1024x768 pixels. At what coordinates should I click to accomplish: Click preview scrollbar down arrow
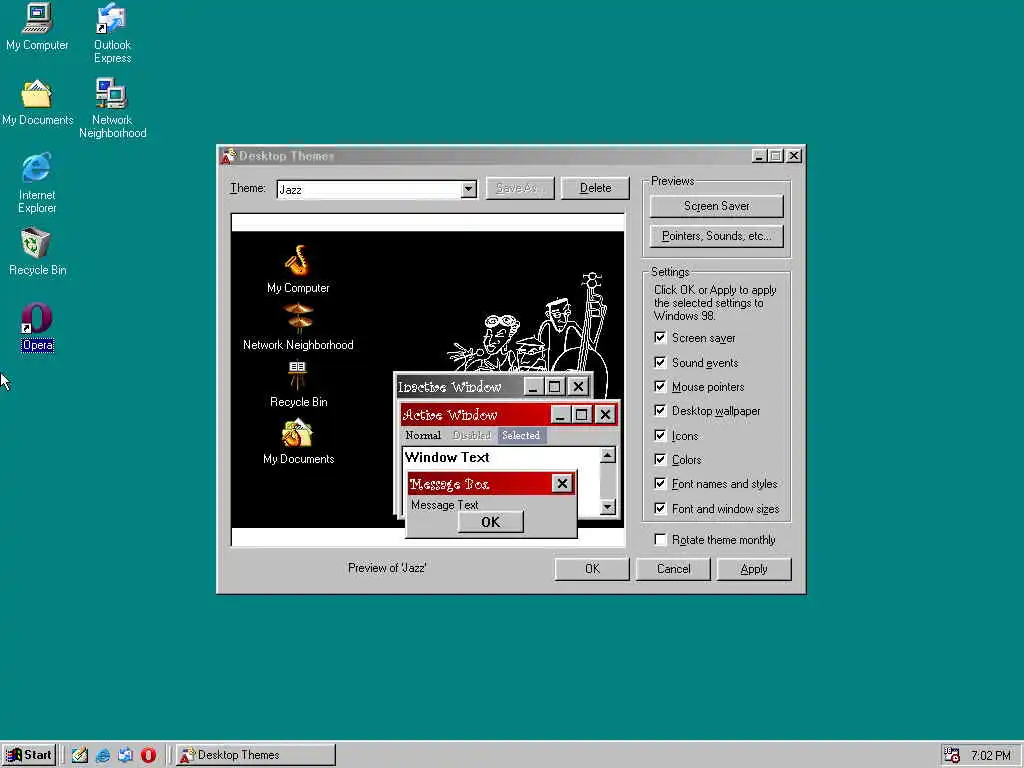click(x=607, y=506)
